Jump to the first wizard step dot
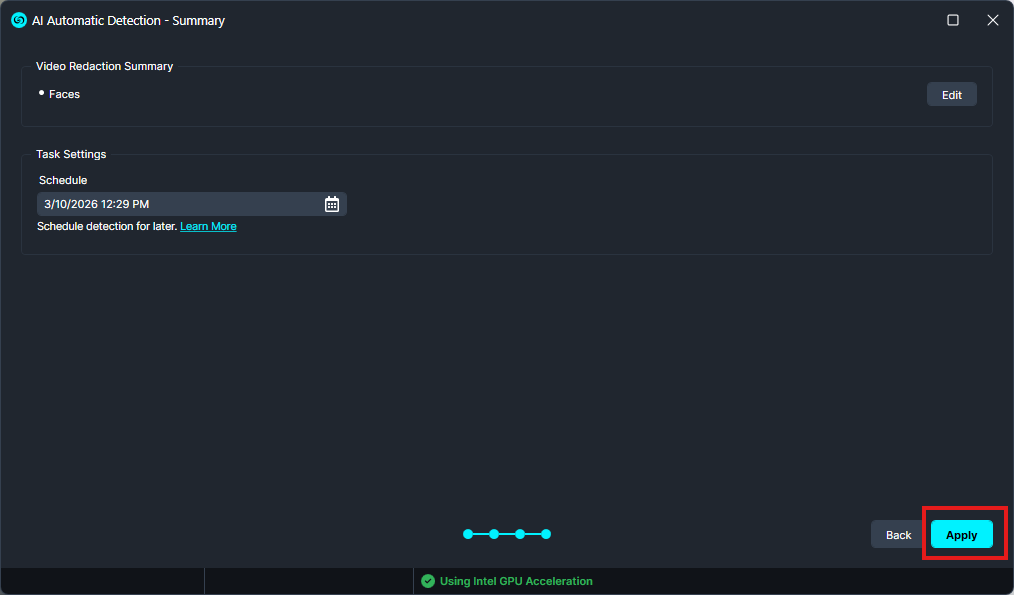 pos(468,534)
